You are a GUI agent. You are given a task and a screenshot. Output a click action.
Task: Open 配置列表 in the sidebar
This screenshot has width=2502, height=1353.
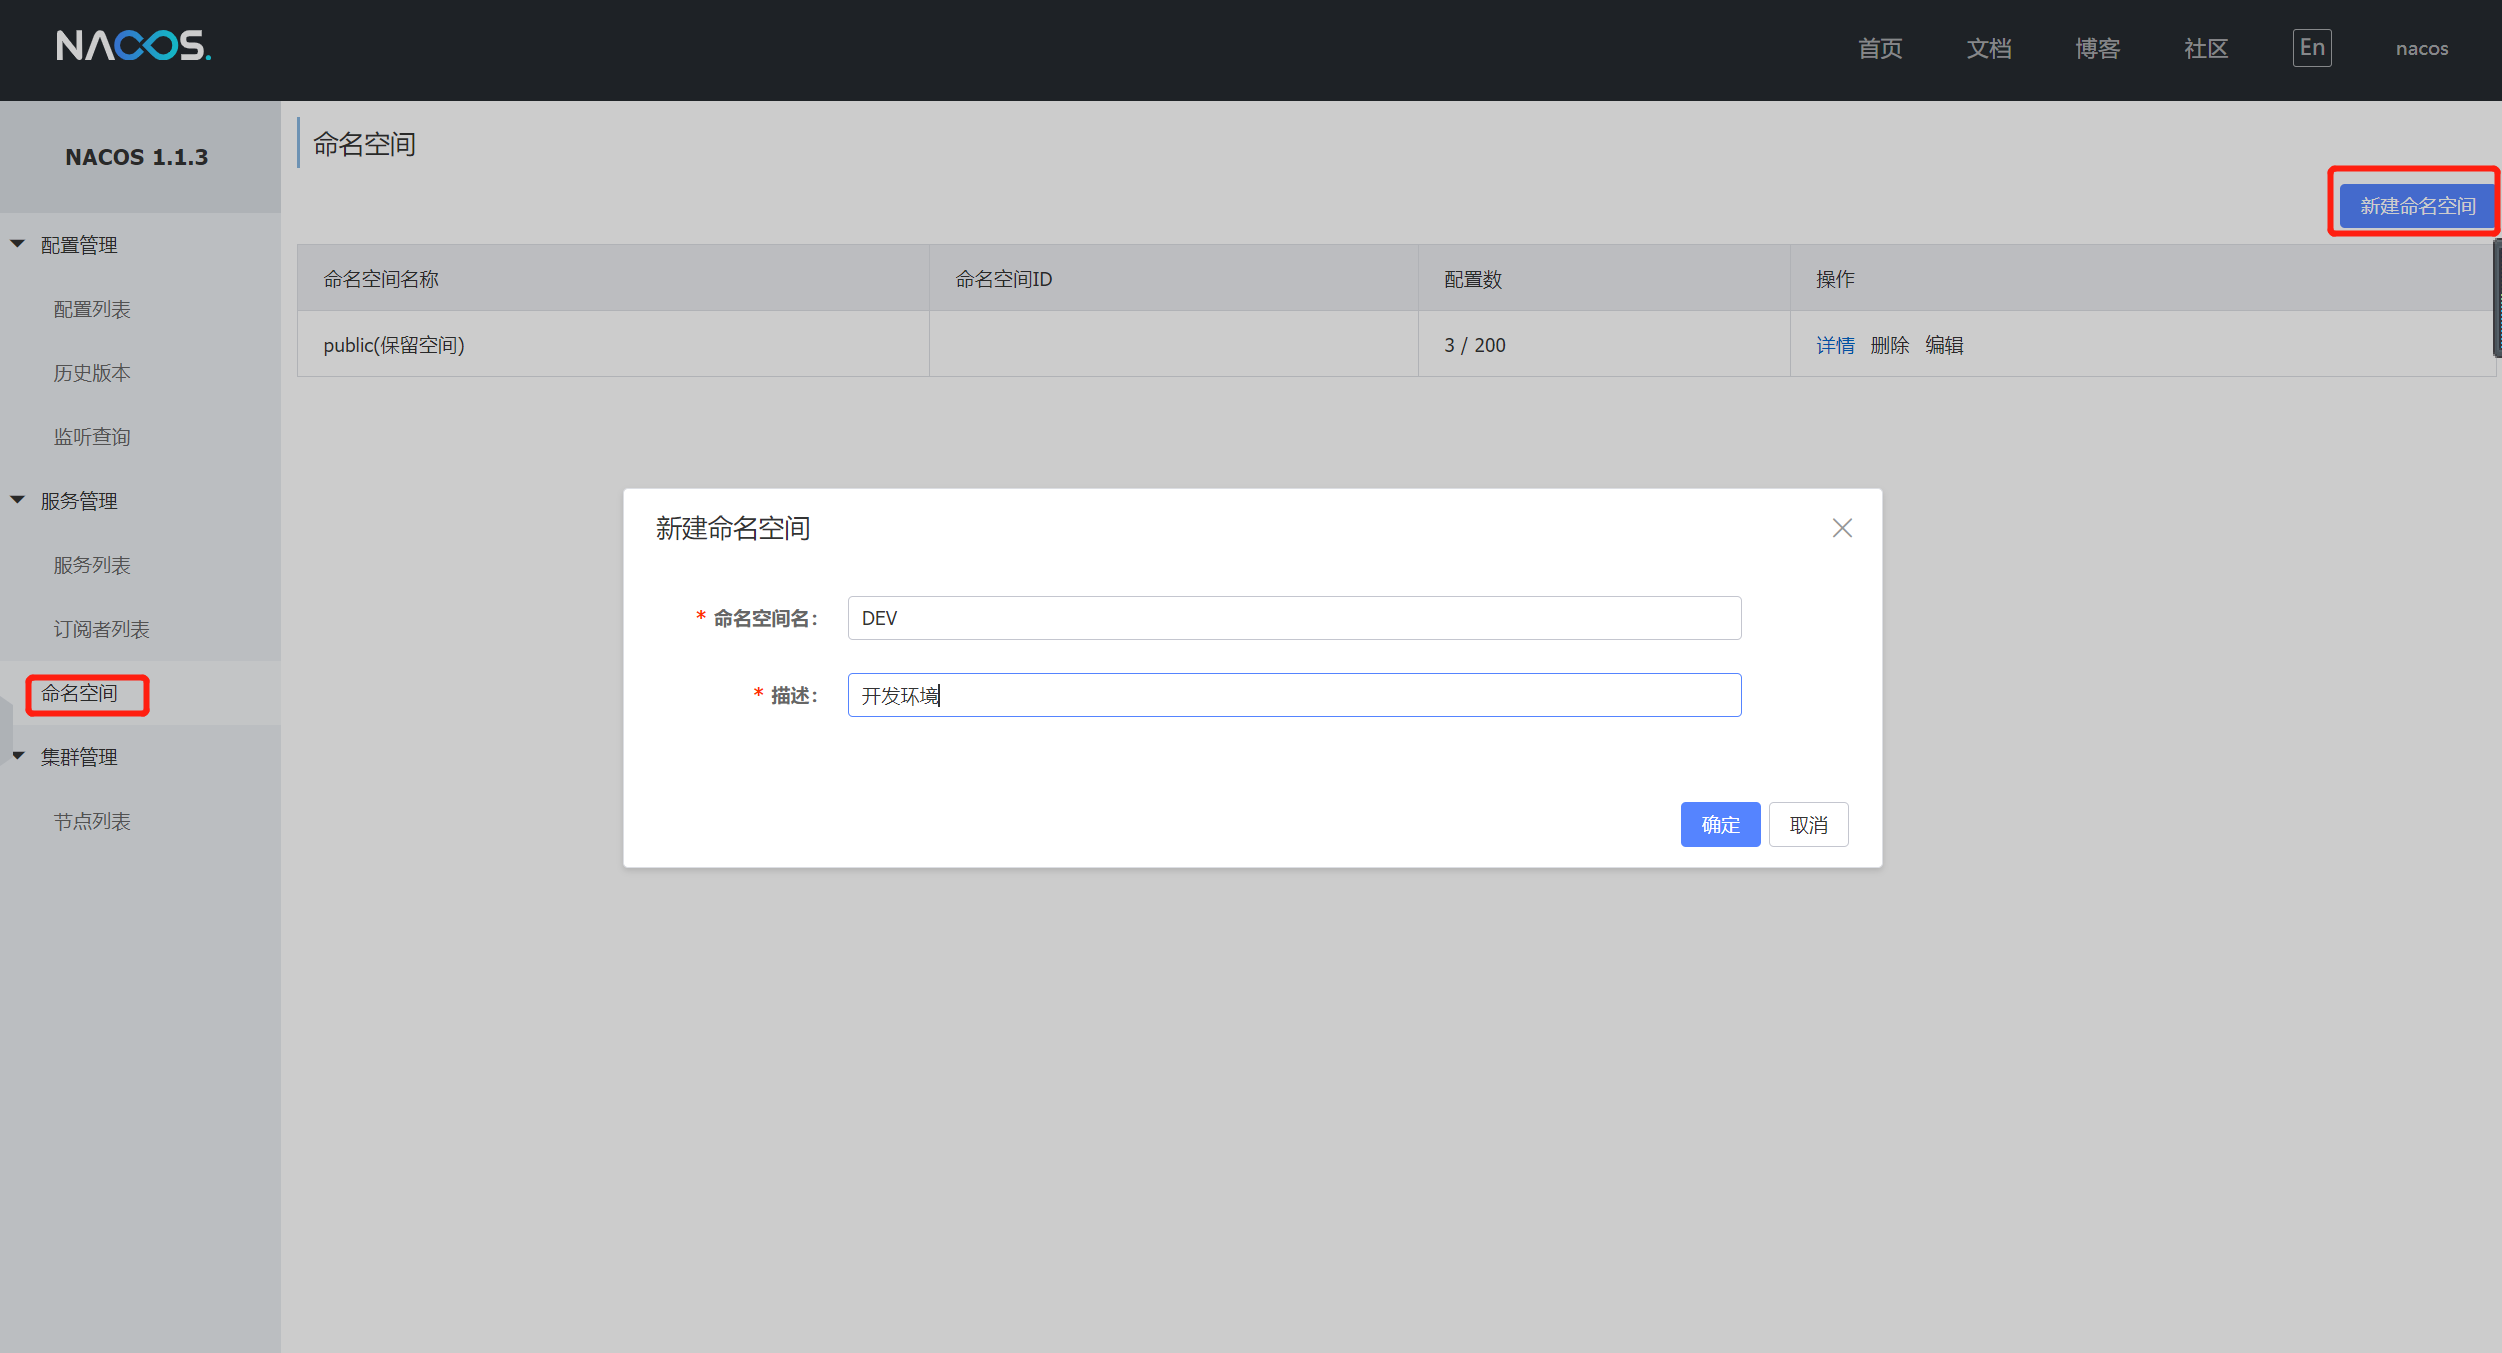[92, 309]
